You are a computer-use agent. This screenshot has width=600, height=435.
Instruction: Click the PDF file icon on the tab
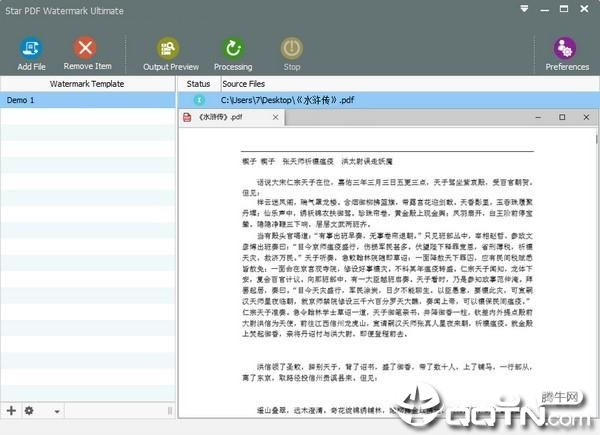pos(187,117)
